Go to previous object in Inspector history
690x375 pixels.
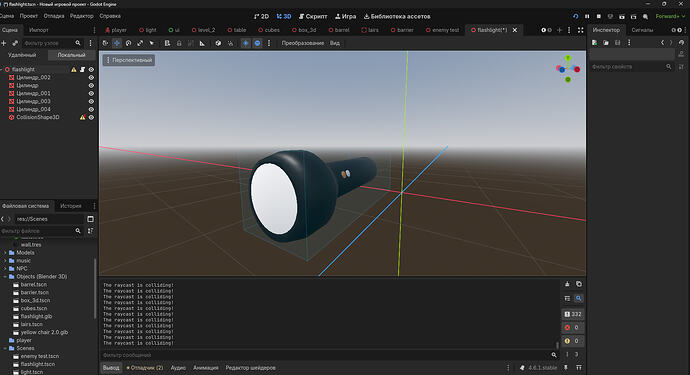pyautogui.click(x=662, y=43)
